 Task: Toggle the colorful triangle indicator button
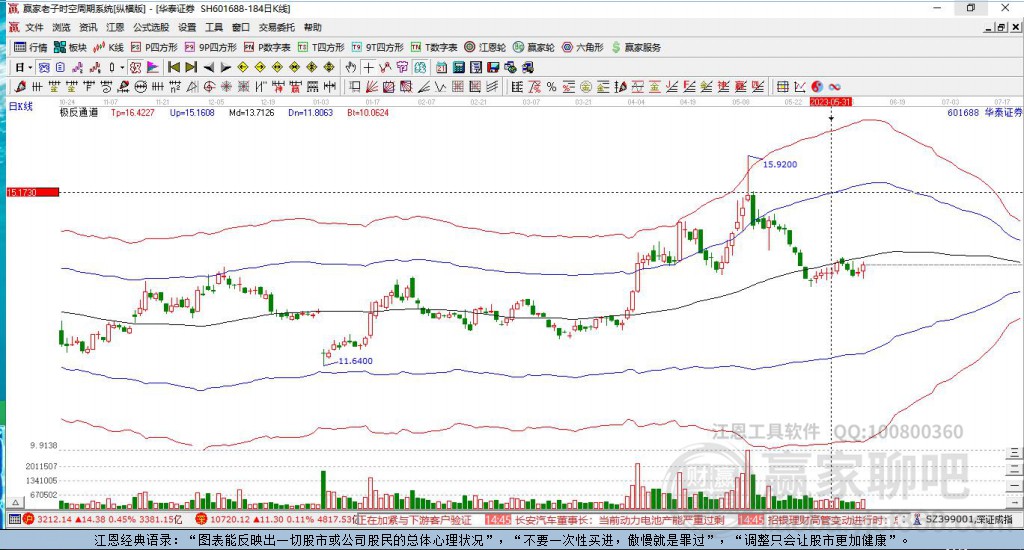tap(152, 67)
